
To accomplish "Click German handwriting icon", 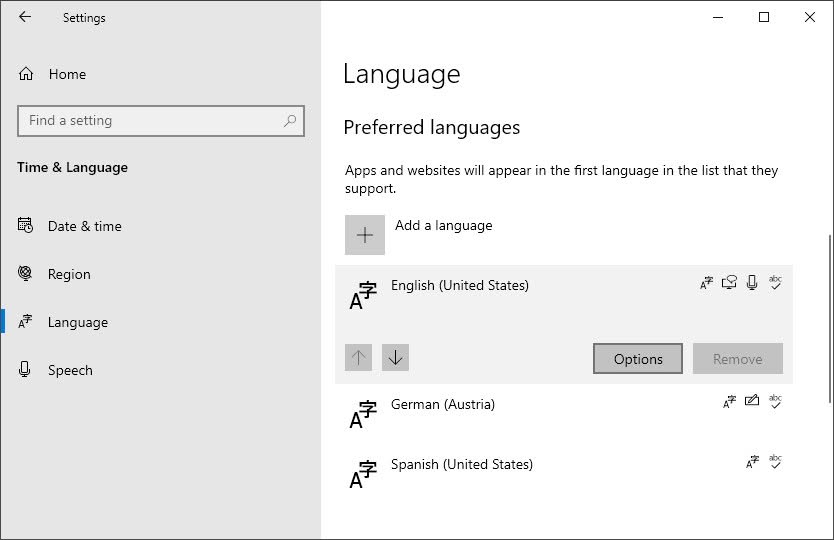I will click(752, 401).
